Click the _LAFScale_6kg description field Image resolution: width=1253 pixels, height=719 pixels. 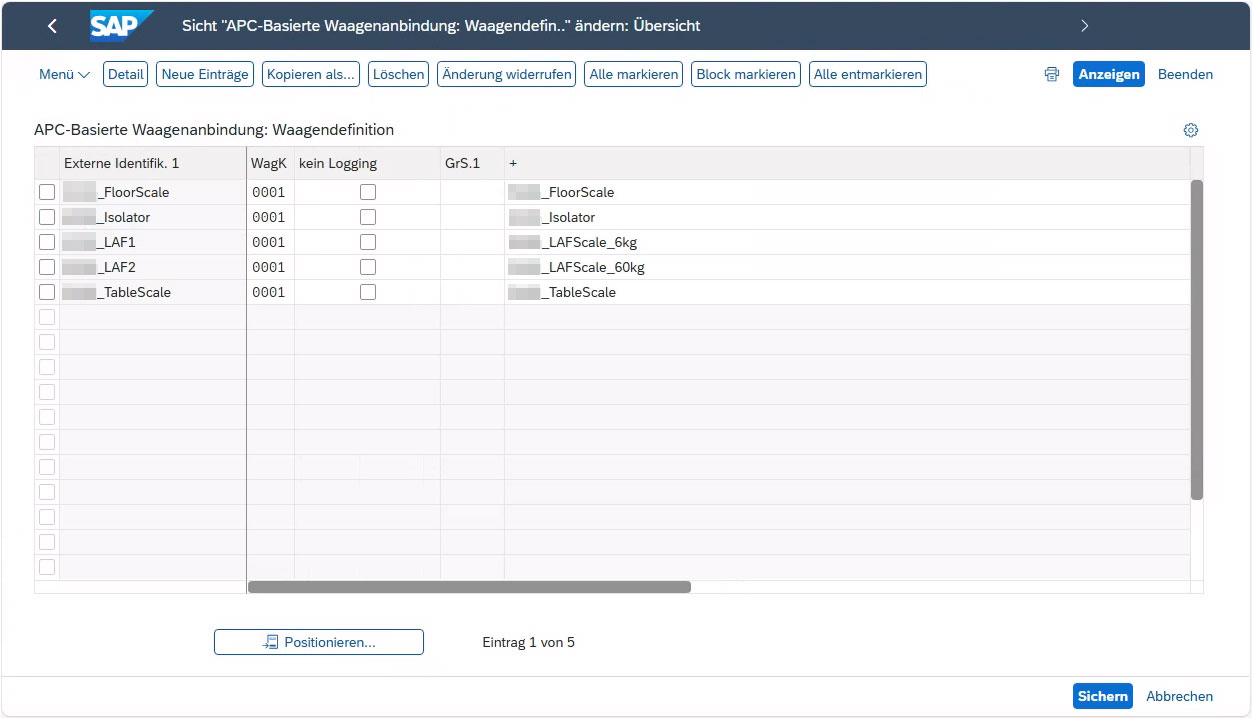point(590,242)
